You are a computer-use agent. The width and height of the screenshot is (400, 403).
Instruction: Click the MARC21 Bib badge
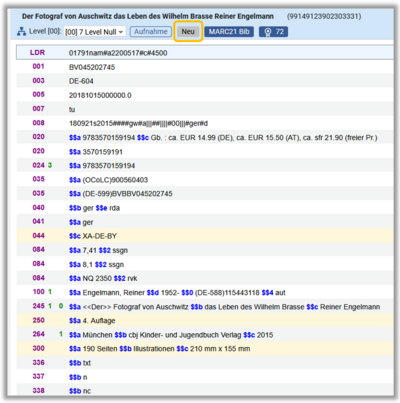tap(229, 32)
